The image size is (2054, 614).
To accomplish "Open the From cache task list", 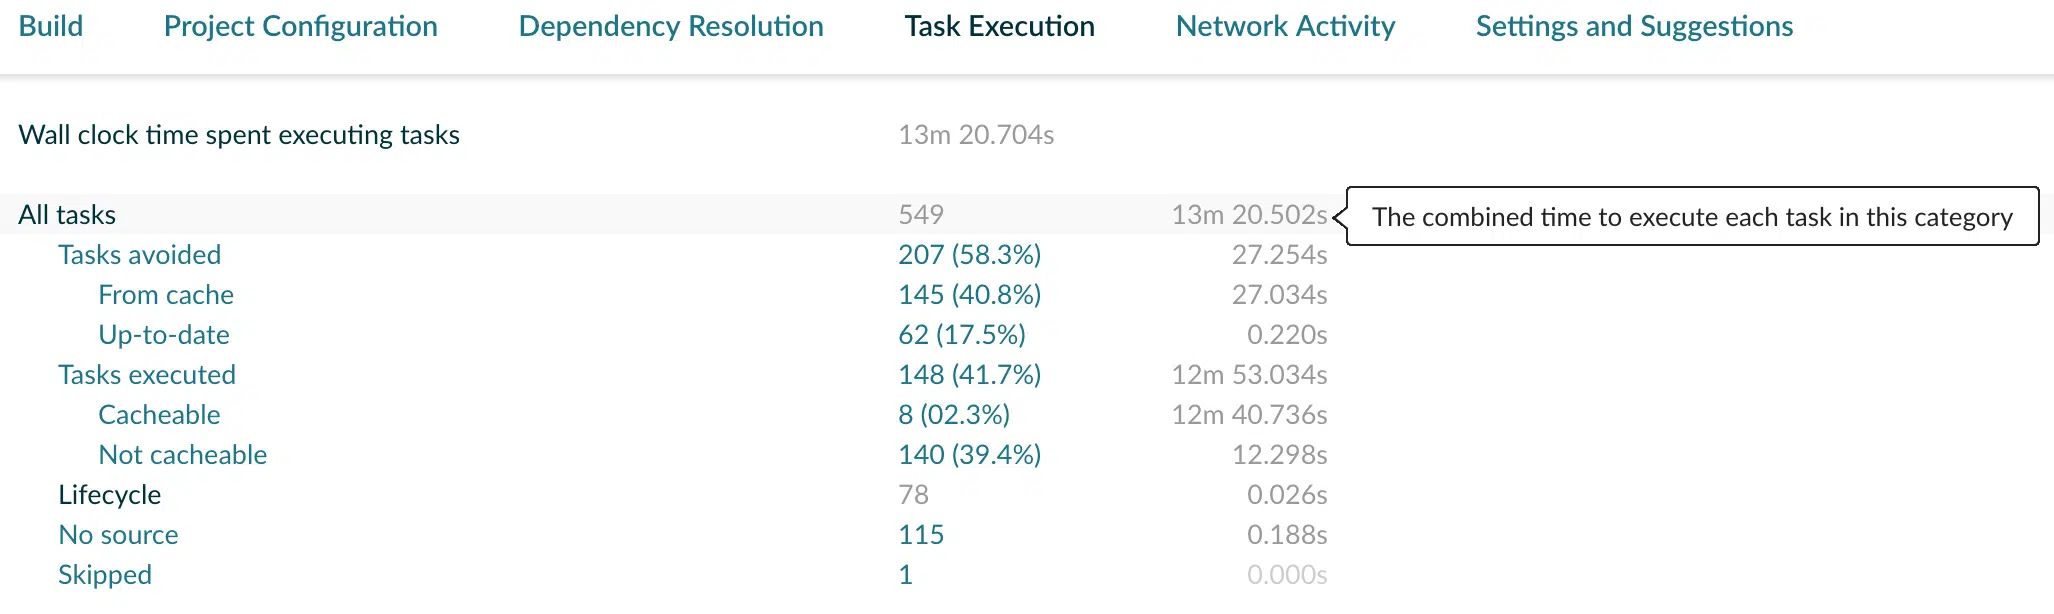I will pos(166,295).
